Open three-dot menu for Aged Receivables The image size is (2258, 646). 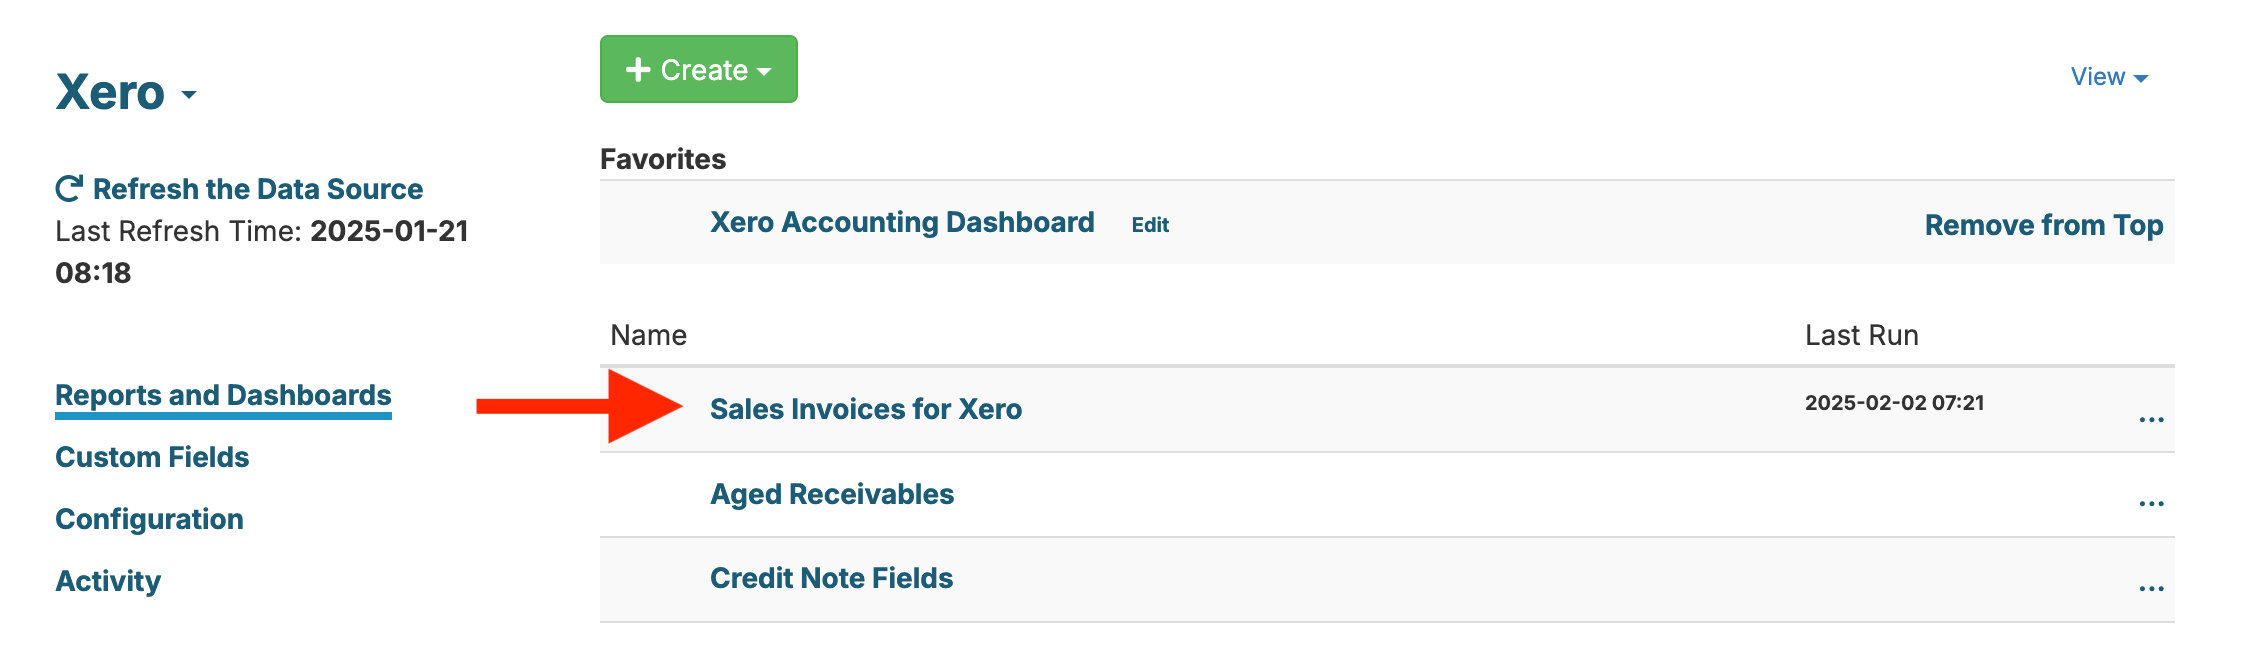point(2151,504)
